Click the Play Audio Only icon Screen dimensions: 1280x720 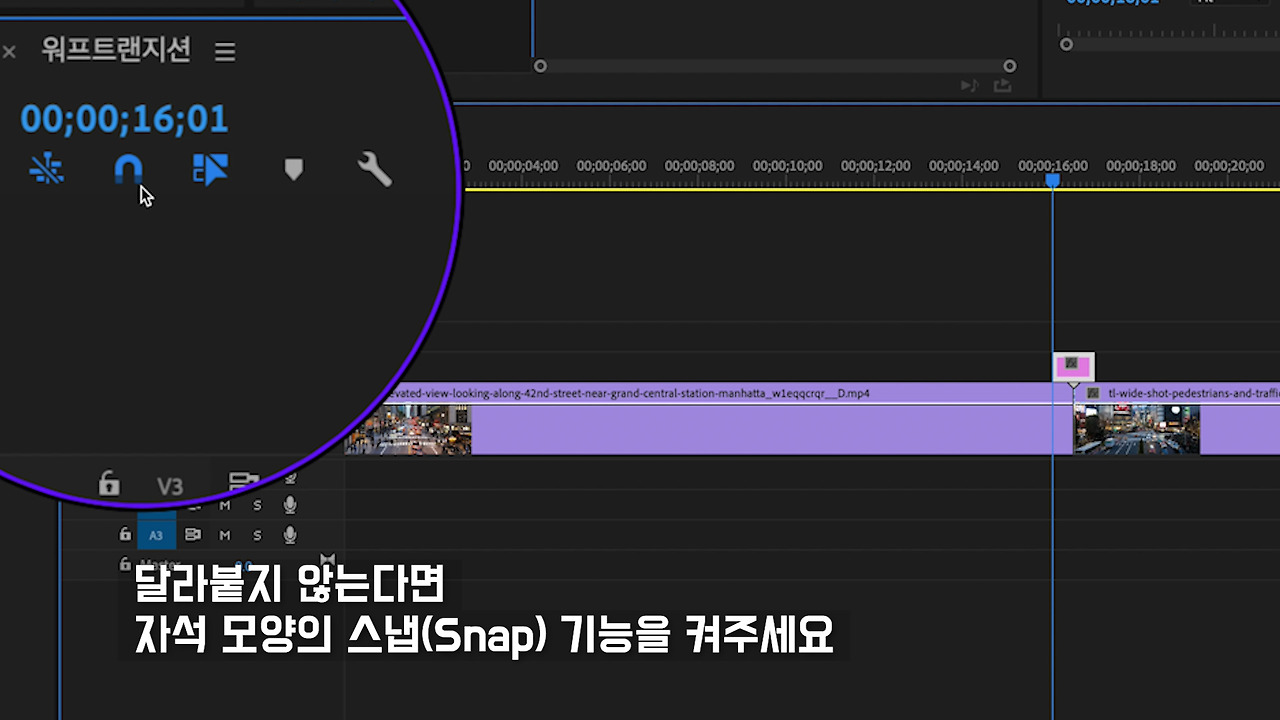(967, 86)
